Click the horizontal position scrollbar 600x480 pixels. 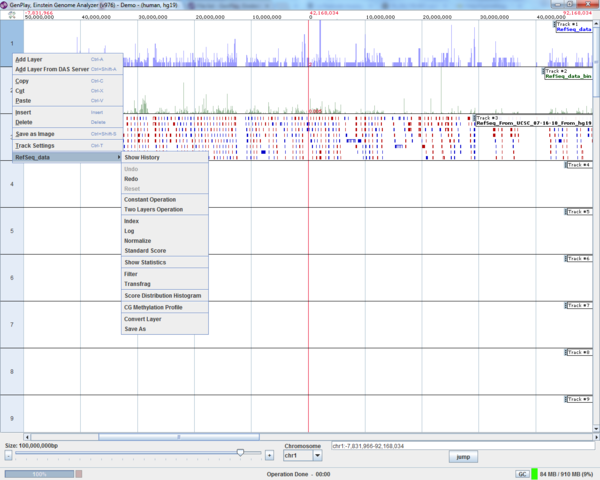coord(180,437)
